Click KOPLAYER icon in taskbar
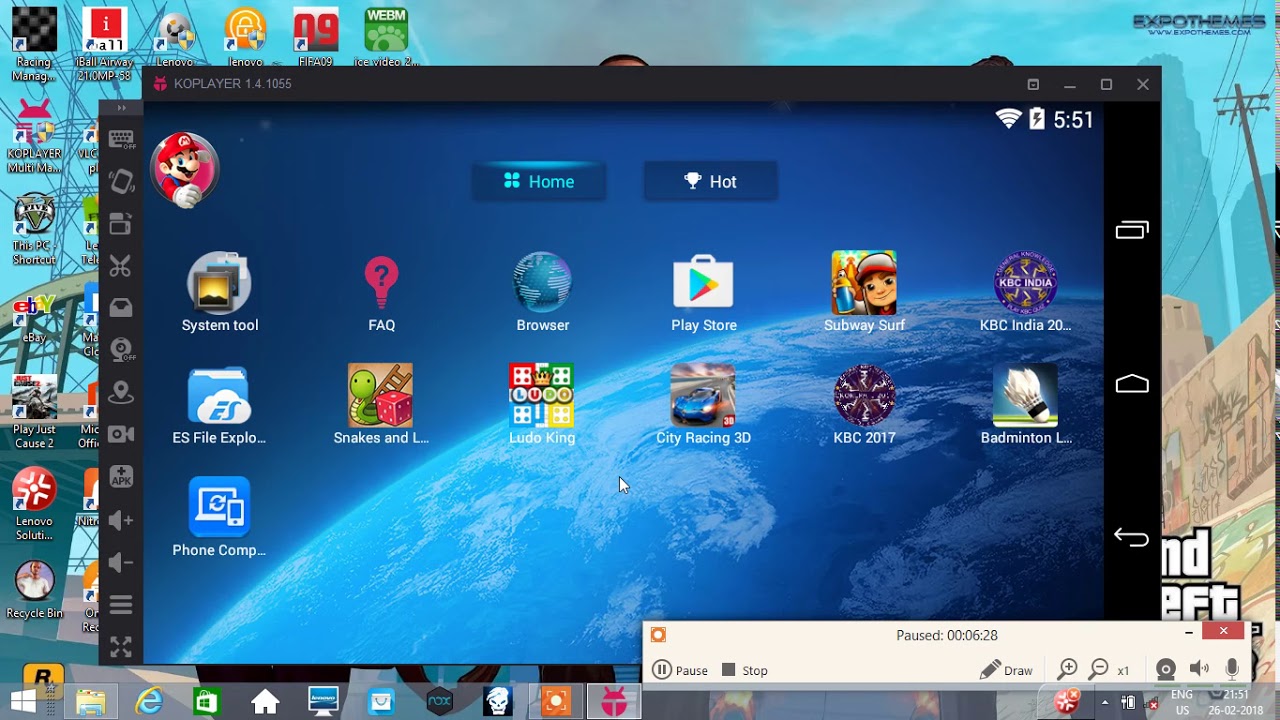 pyautogui.click(x=613, y=702)
